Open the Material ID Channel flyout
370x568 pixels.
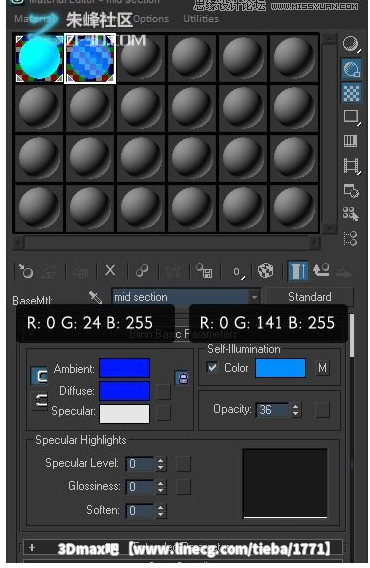click(237, 272)
